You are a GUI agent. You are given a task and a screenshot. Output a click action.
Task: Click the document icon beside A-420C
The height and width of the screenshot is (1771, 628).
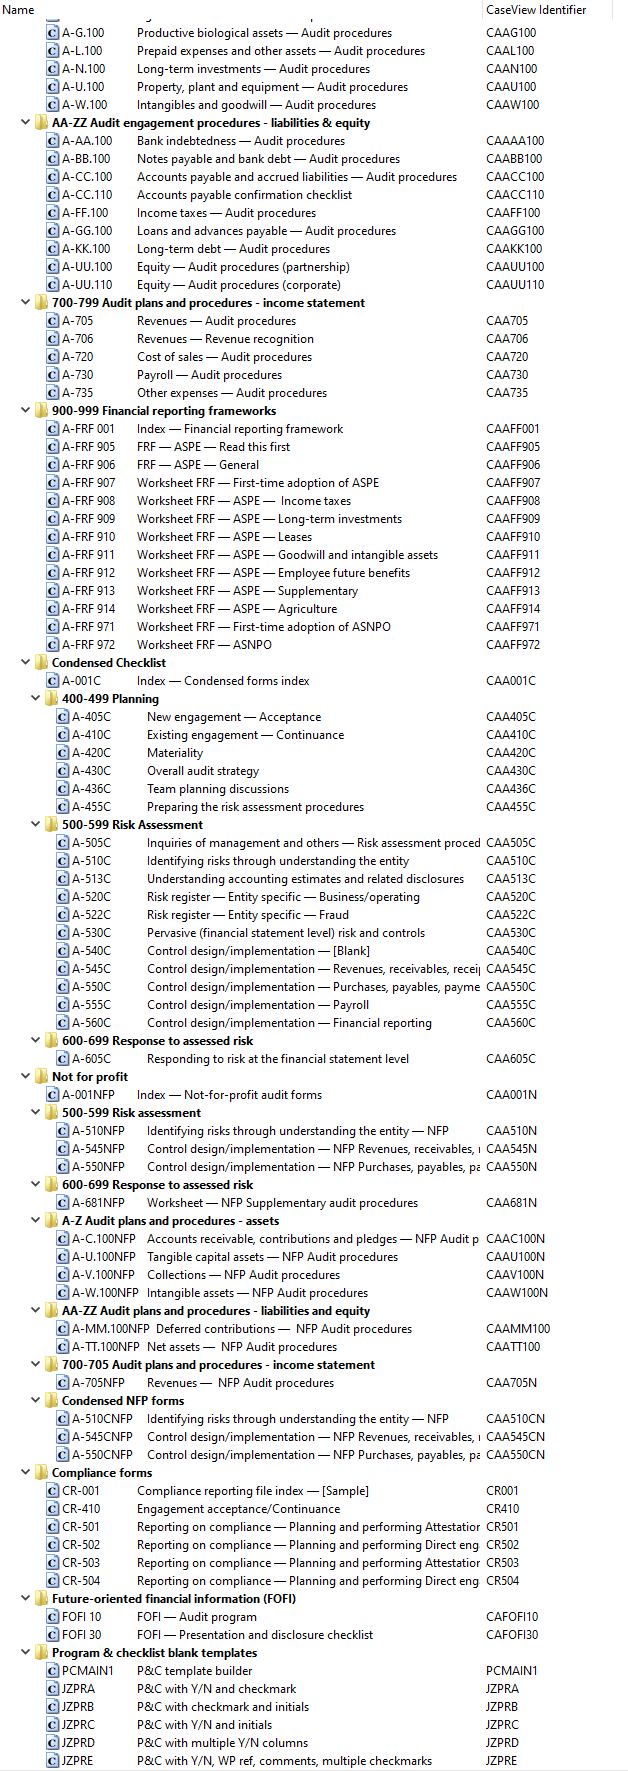[x=62, y=753]
